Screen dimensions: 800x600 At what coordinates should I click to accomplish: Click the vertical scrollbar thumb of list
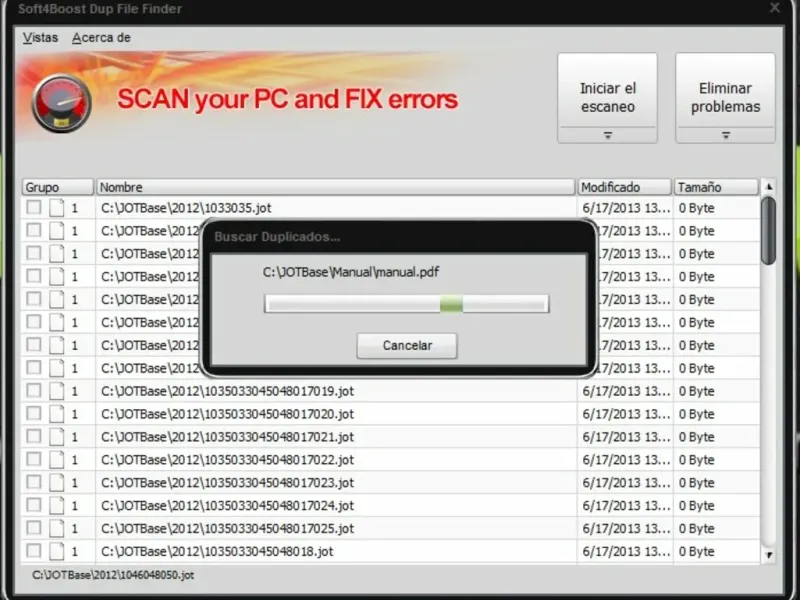(x=768, y=231)
